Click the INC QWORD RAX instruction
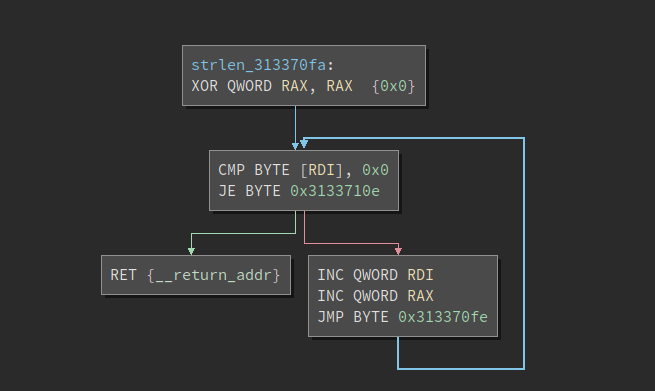The width and height of the screenshot is (655, 391). [x=376, y=296]
